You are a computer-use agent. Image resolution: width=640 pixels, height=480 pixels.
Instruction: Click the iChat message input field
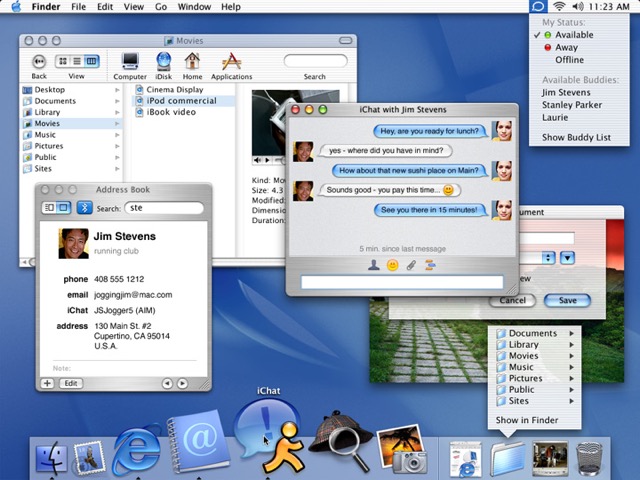[402, 283]
